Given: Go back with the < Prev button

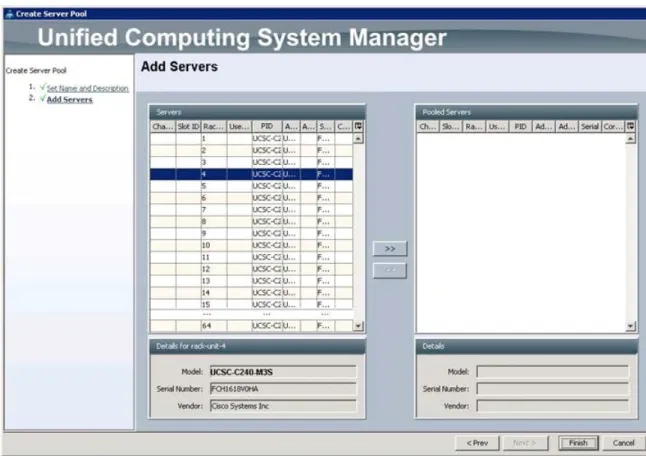Looking at the screenshot, I should 477,443.
